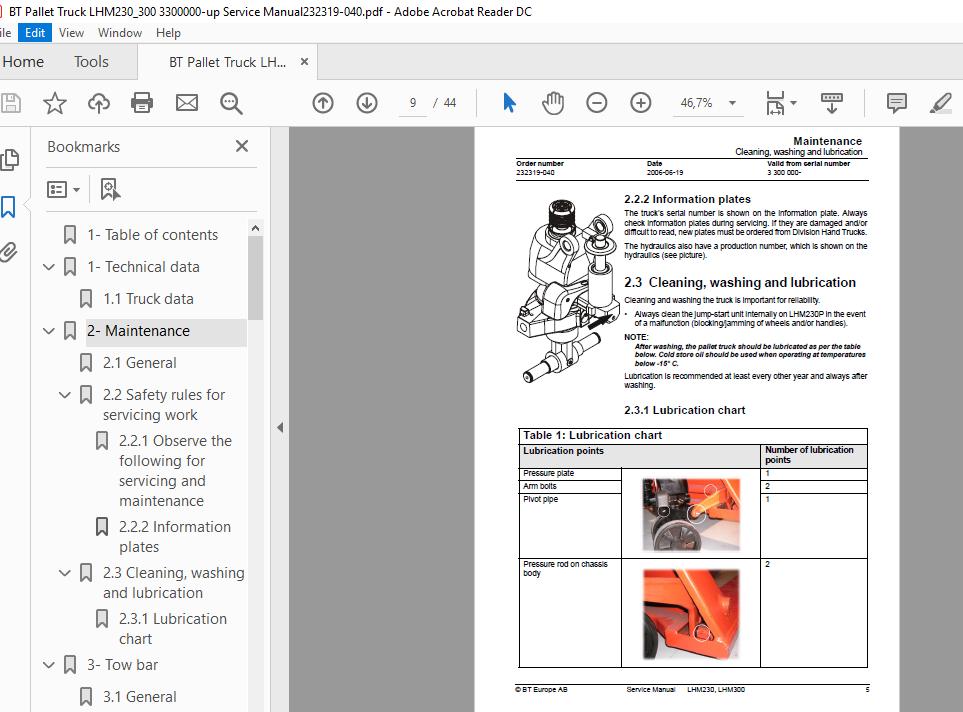Click the chassis pressure rod photo

[x=691, y=614]
